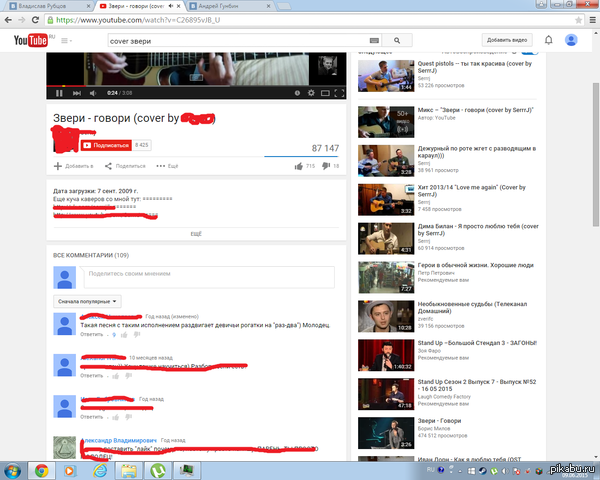
Task: Open the 'Ещё' more actions menu
Action: tap(167, 166)
